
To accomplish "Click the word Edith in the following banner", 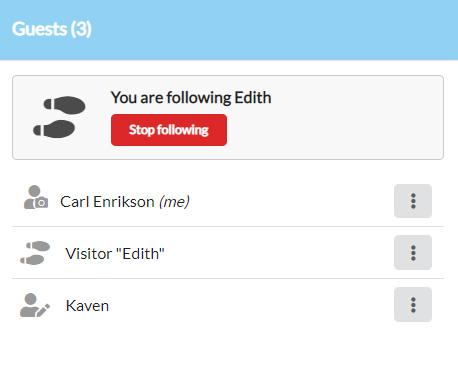I will [253, 98].
